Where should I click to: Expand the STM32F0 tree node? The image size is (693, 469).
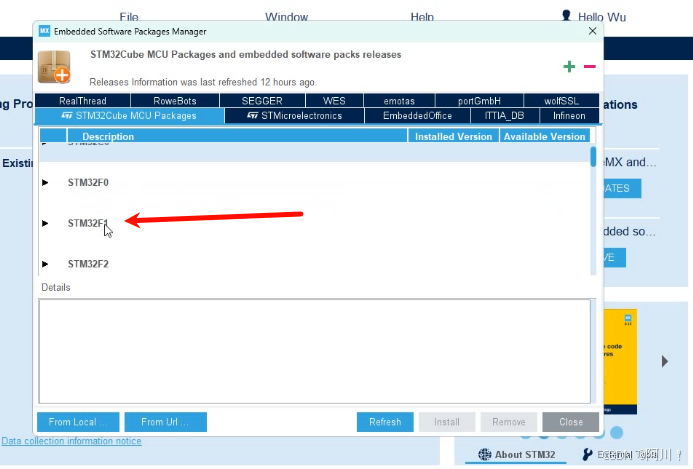45,183
